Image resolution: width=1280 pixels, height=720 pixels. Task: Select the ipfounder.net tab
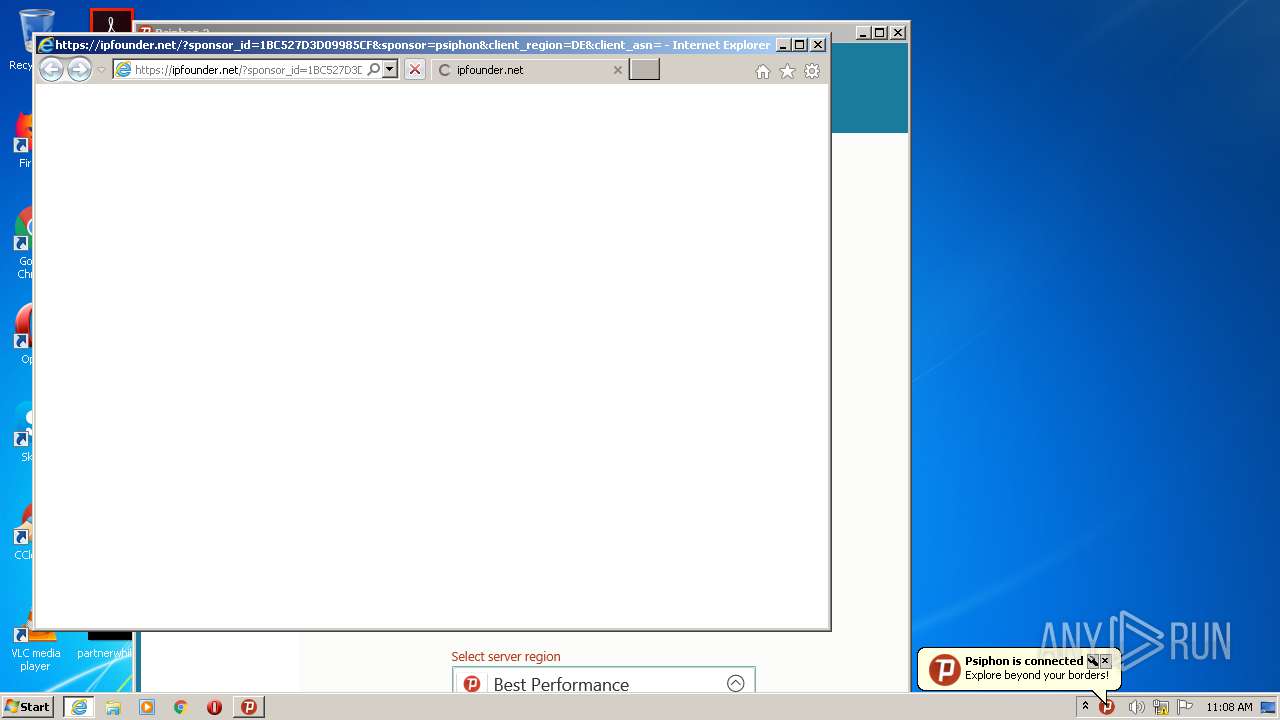tap(530, 70)
